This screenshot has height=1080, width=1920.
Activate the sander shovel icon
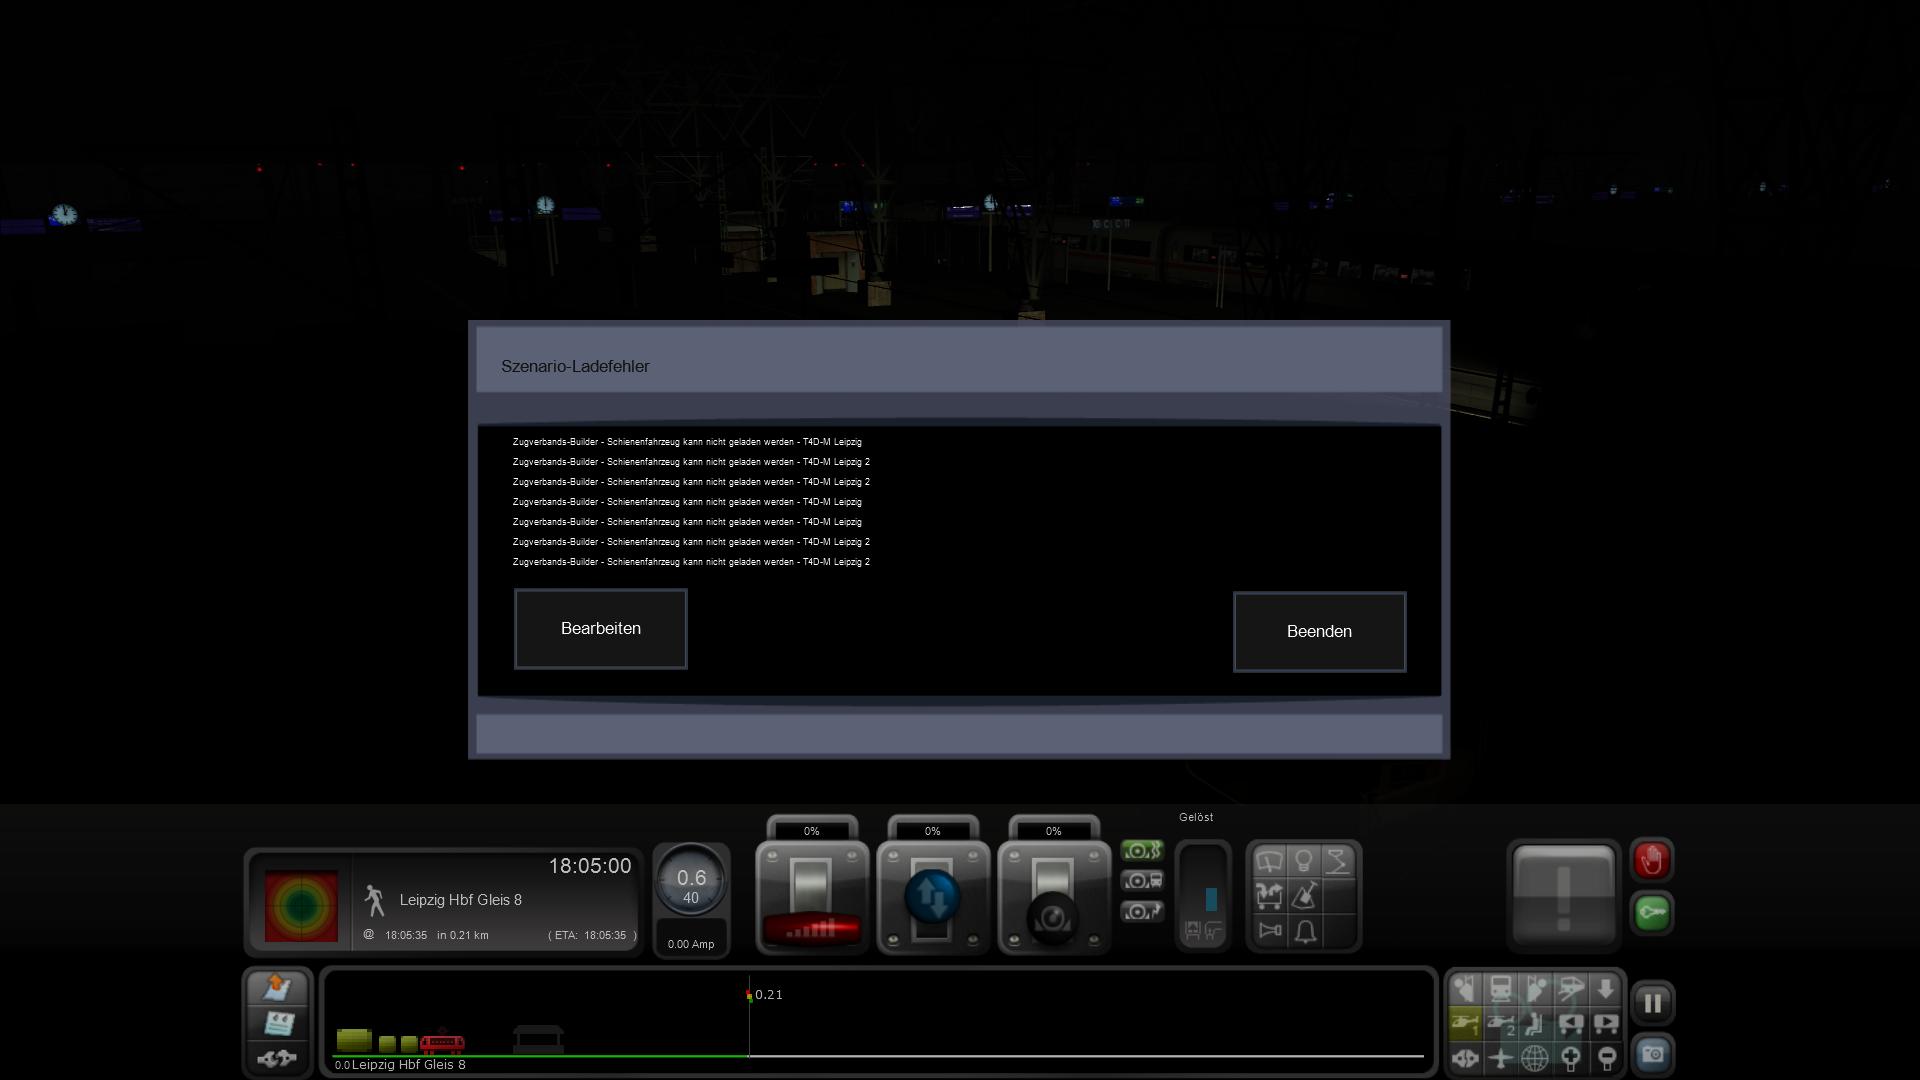pyautogui.click(x=1304, y=897)
